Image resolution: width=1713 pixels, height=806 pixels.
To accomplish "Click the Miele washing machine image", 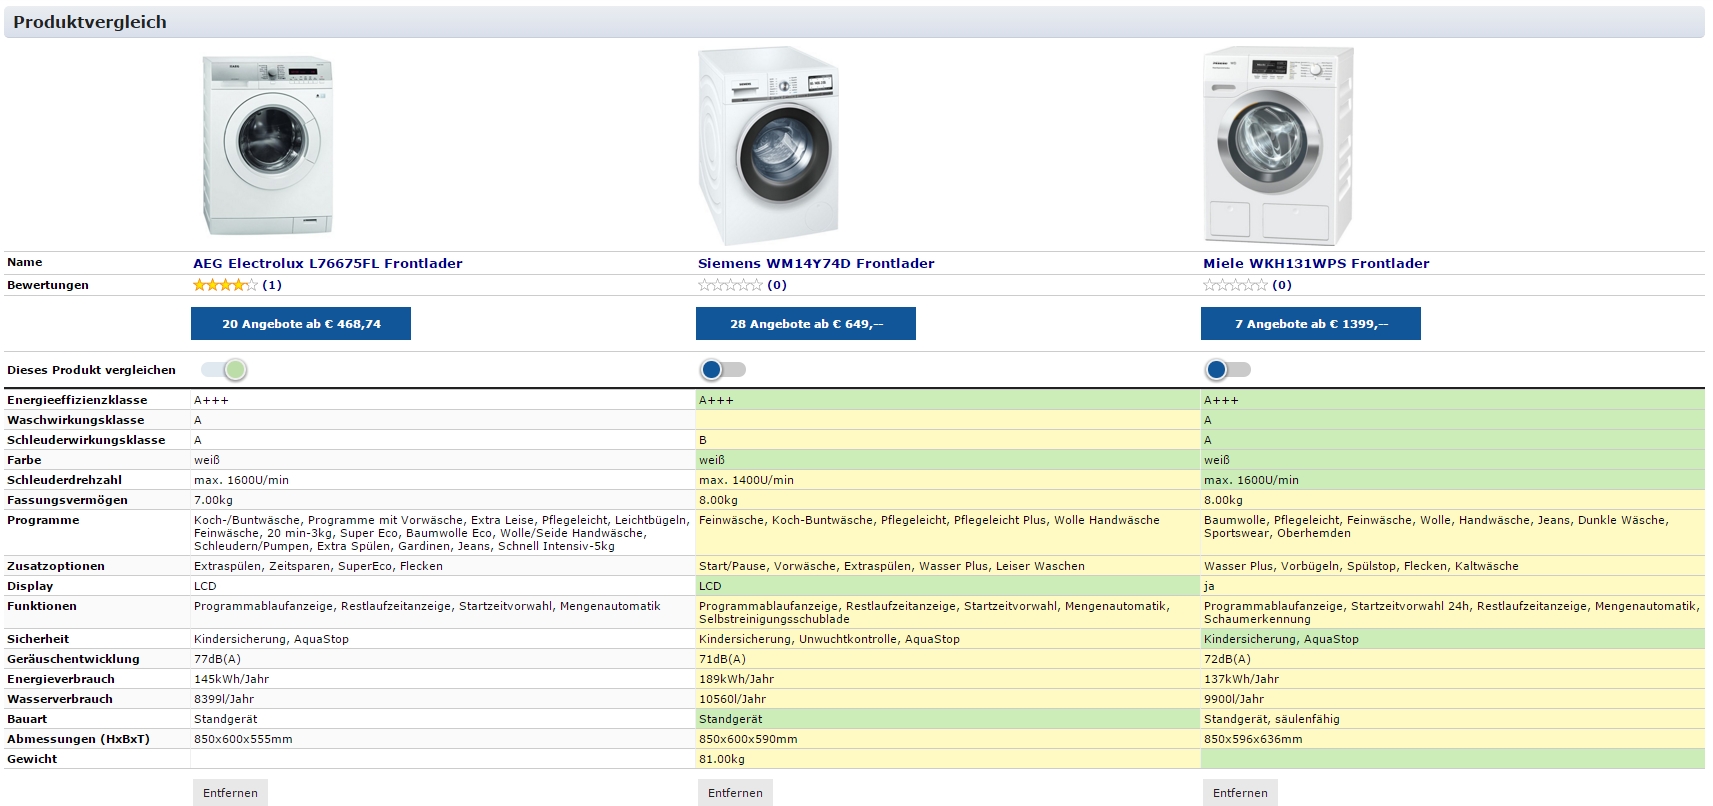I will (1278, 146).
